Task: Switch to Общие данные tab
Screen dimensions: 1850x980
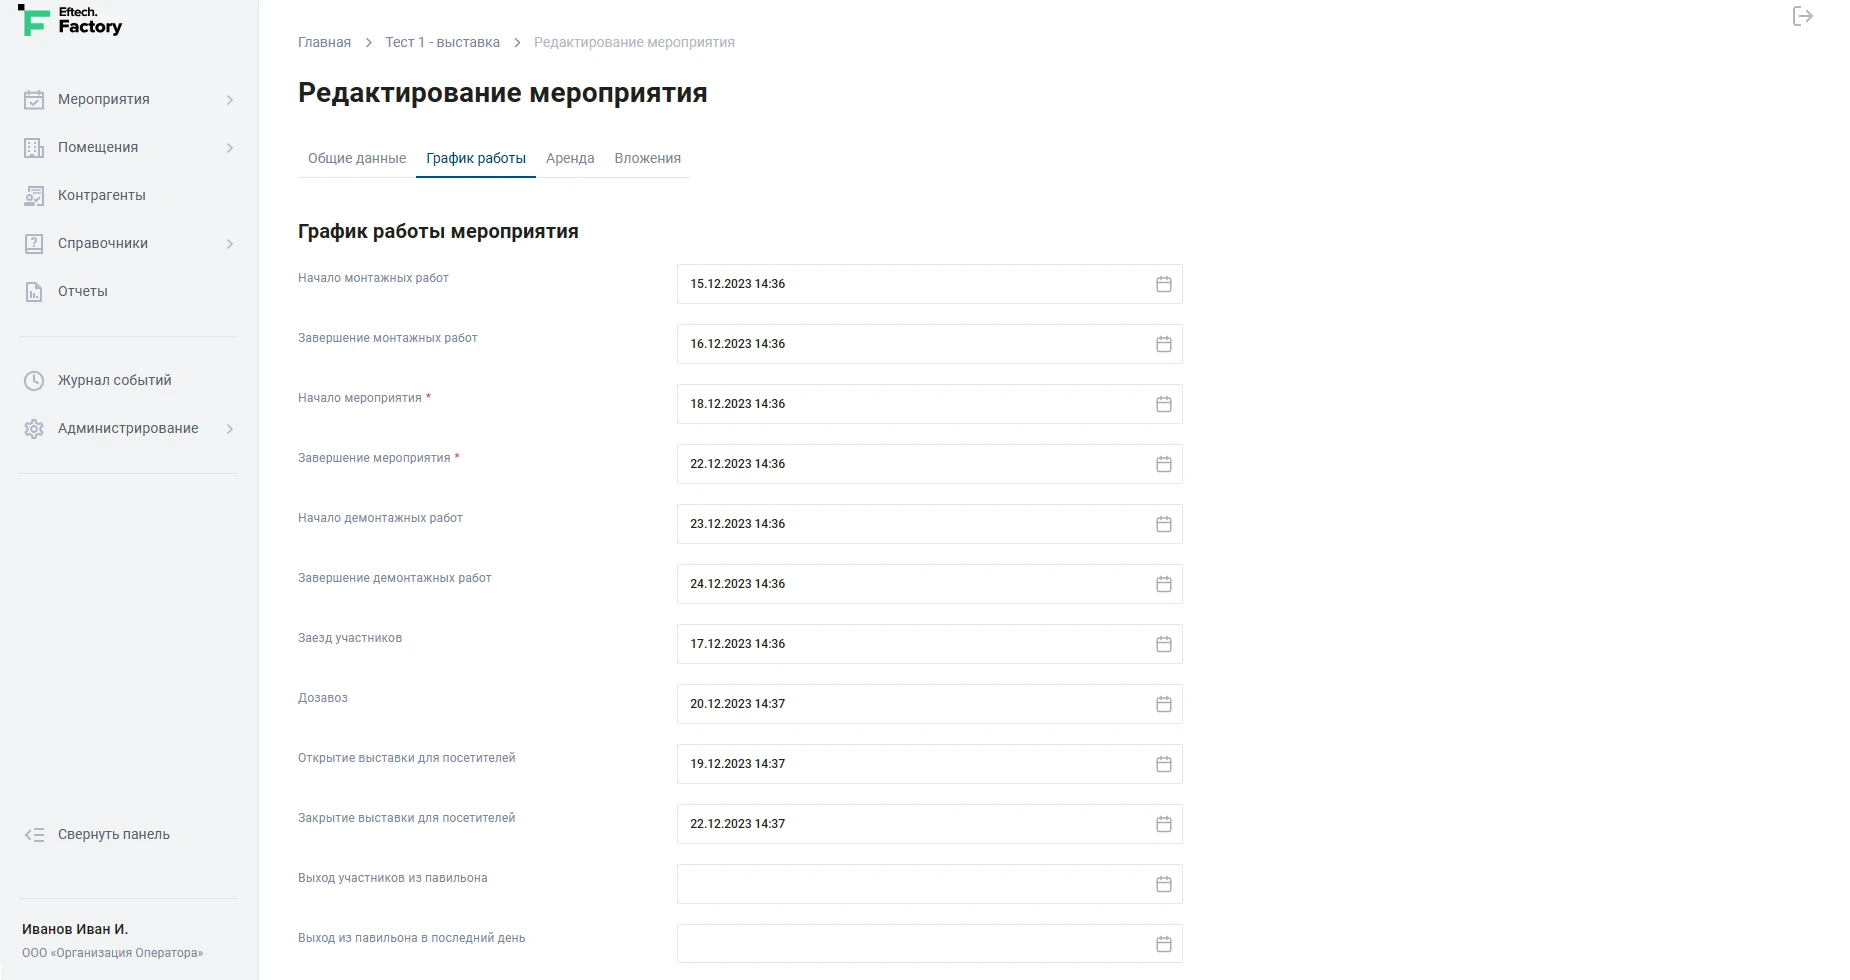Action: [x=357, y=158]
